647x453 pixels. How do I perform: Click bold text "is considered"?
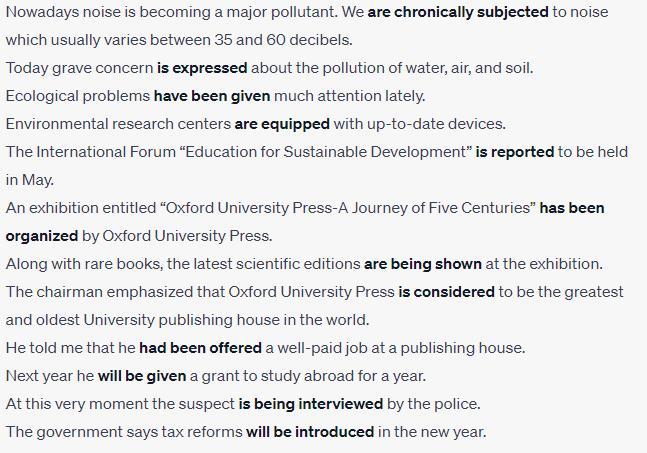point(446,292)
